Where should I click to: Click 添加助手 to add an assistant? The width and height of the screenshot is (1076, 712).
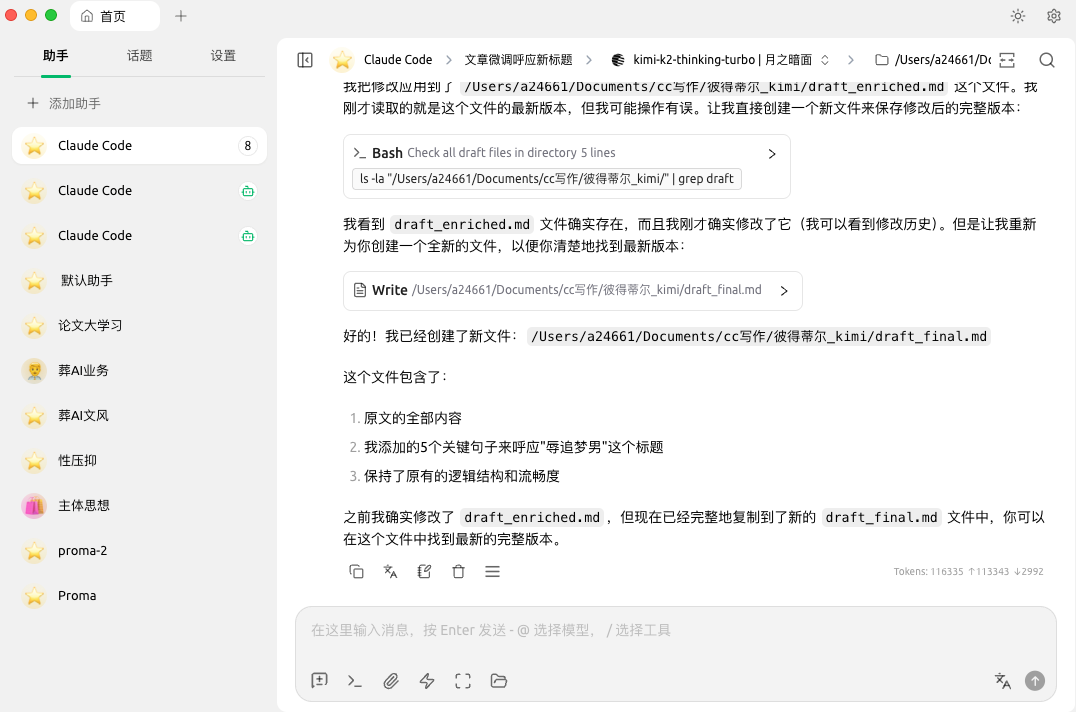click(64, 103)
